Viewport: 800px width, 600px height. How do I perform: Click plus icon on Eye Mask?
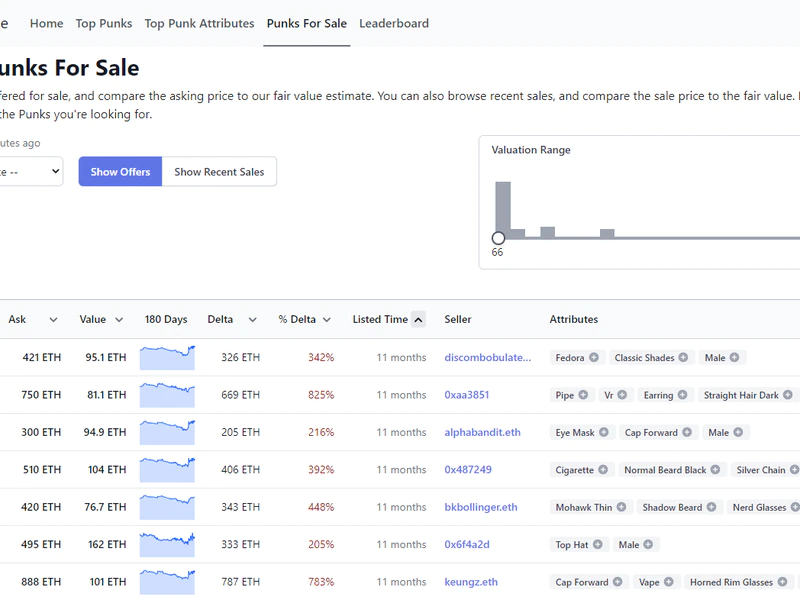[604, 432]
